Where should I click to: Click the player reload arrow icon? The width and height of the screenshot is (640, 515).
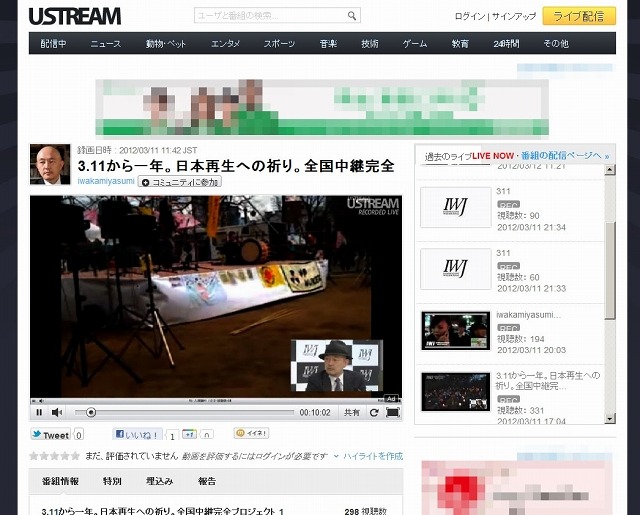372,412
